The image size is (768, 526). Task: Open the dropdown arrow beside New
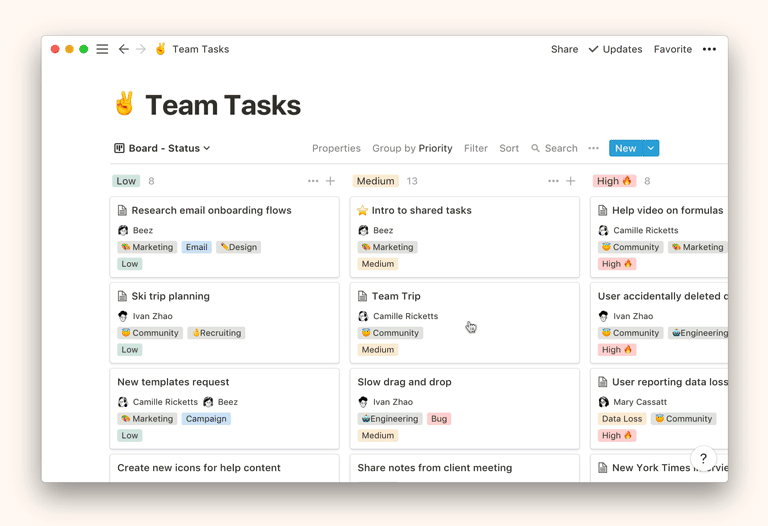click(651, 148)
